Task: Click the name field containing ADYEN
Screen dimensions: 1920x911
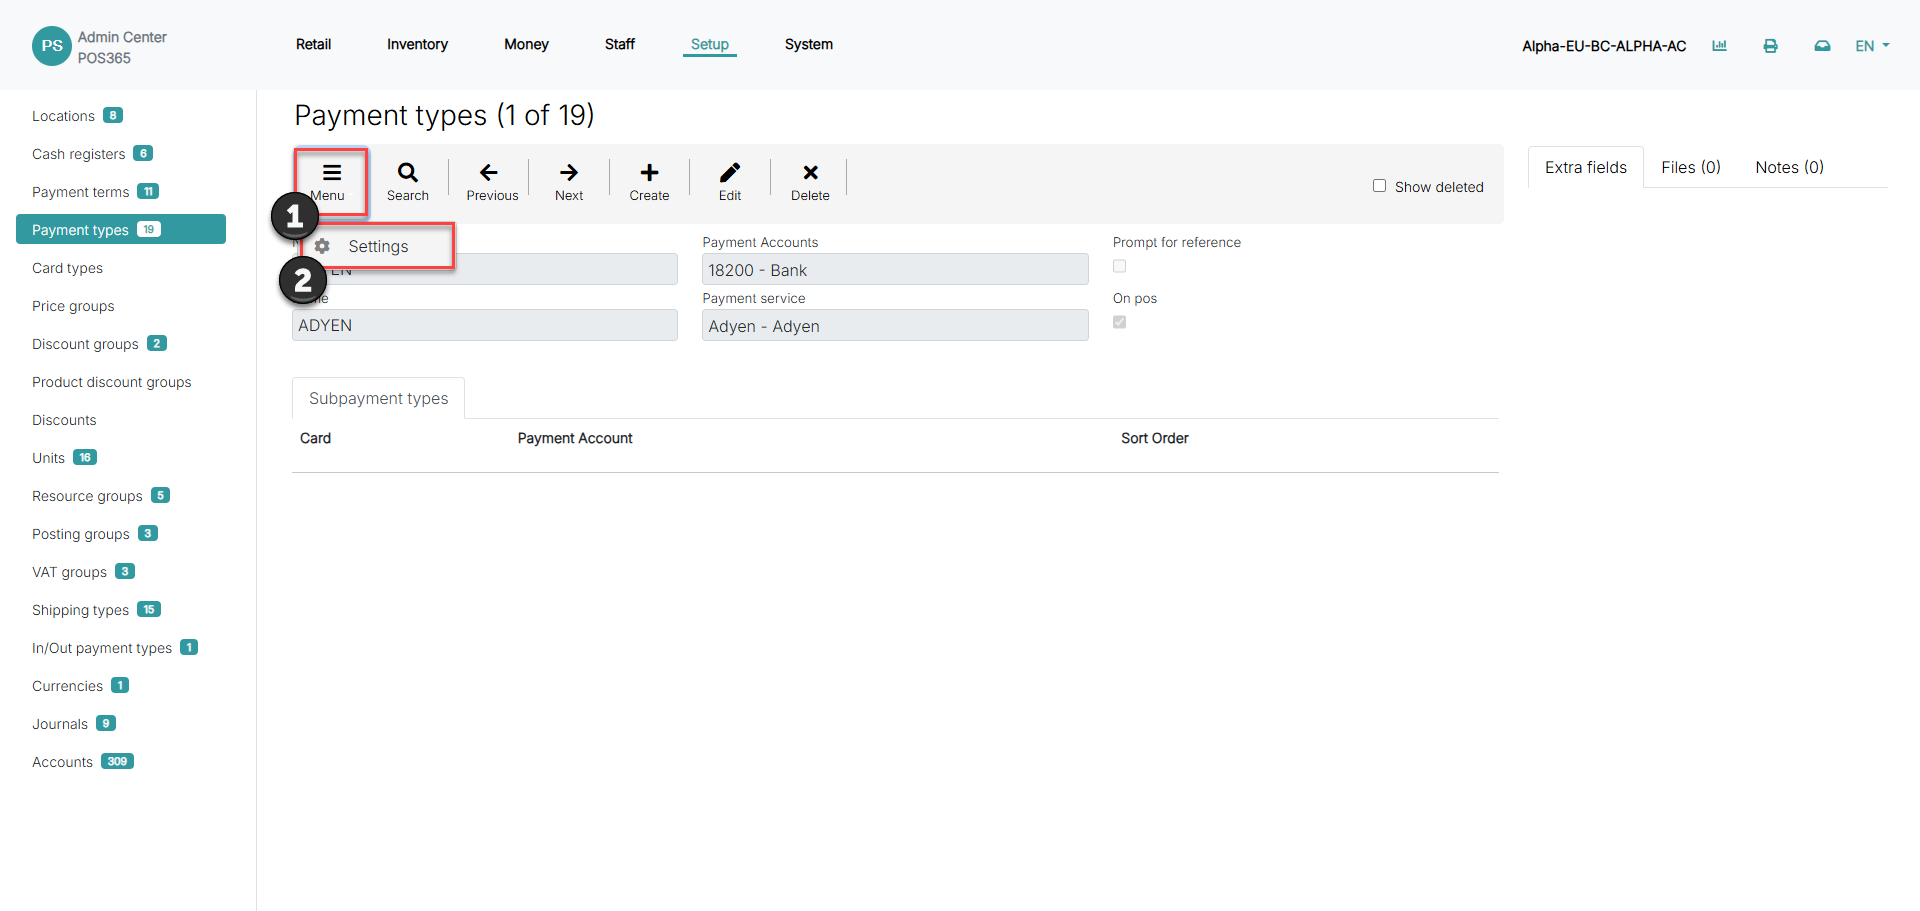Action: coord(485,325)
